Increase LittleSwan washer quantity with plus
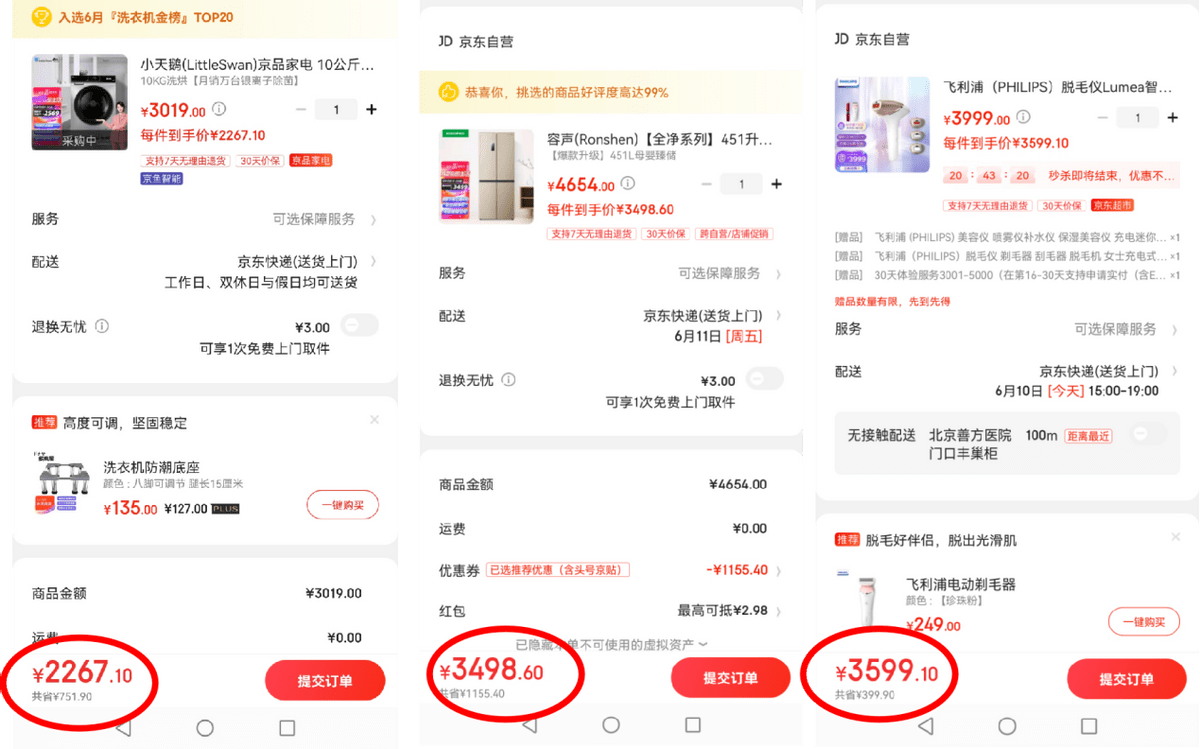1200x749 pixels. (372, 110)
